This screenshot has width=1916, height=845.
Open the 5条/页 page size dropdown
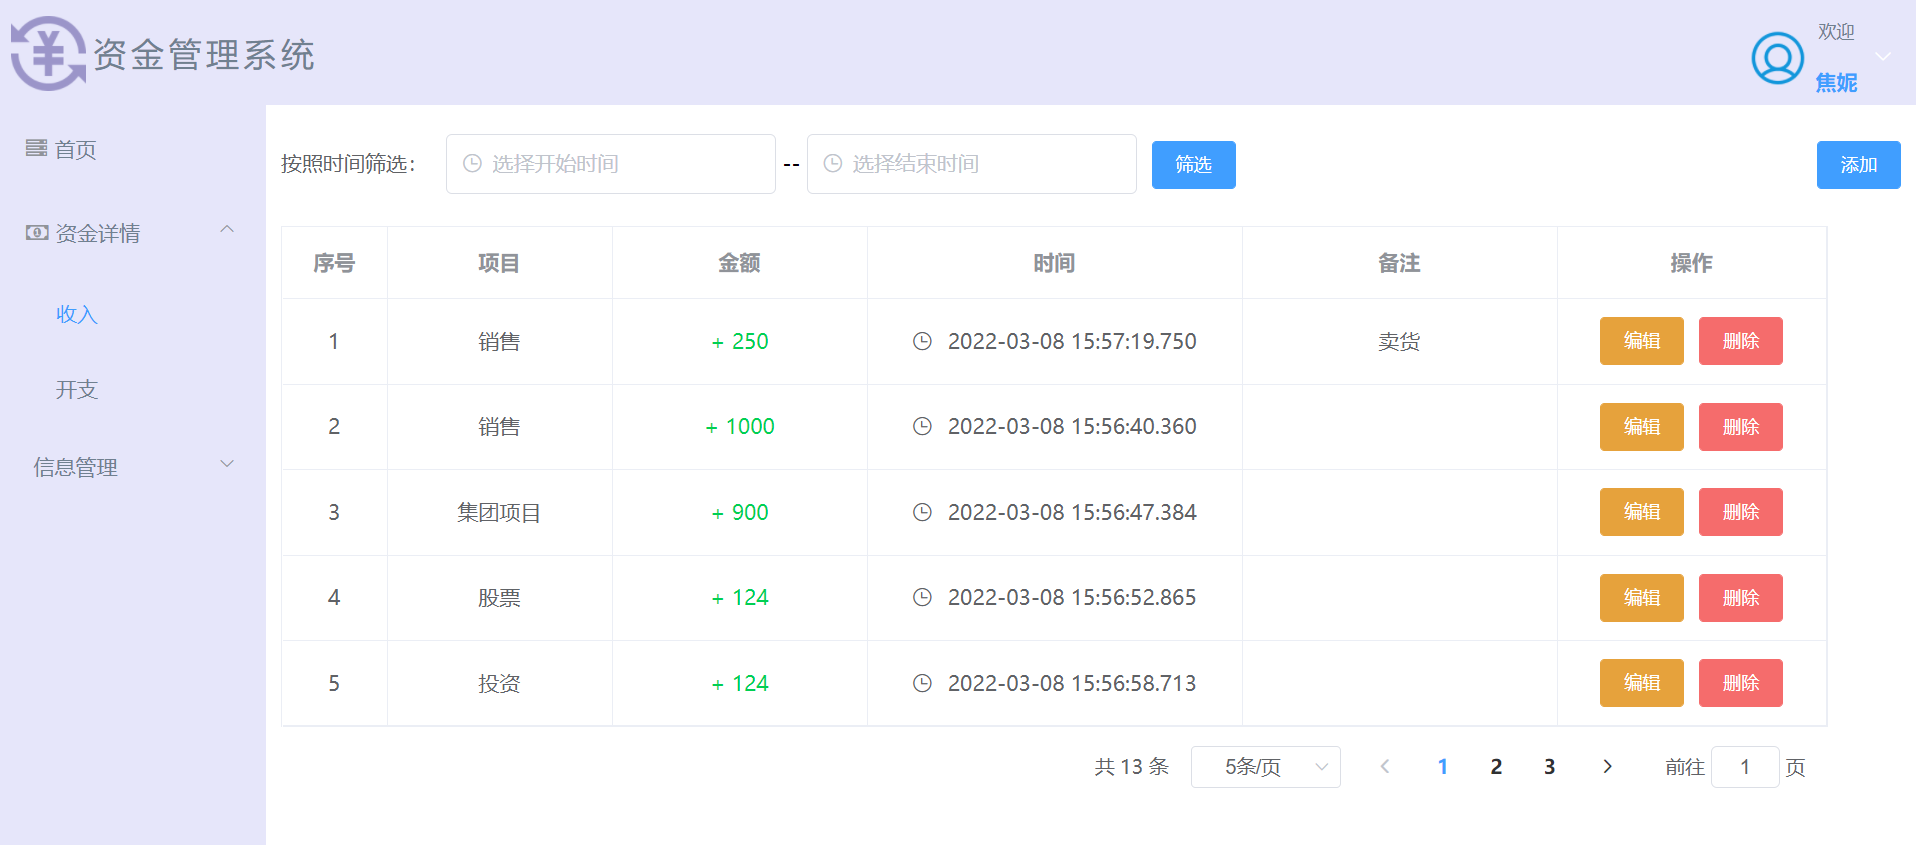point(1265,767)
